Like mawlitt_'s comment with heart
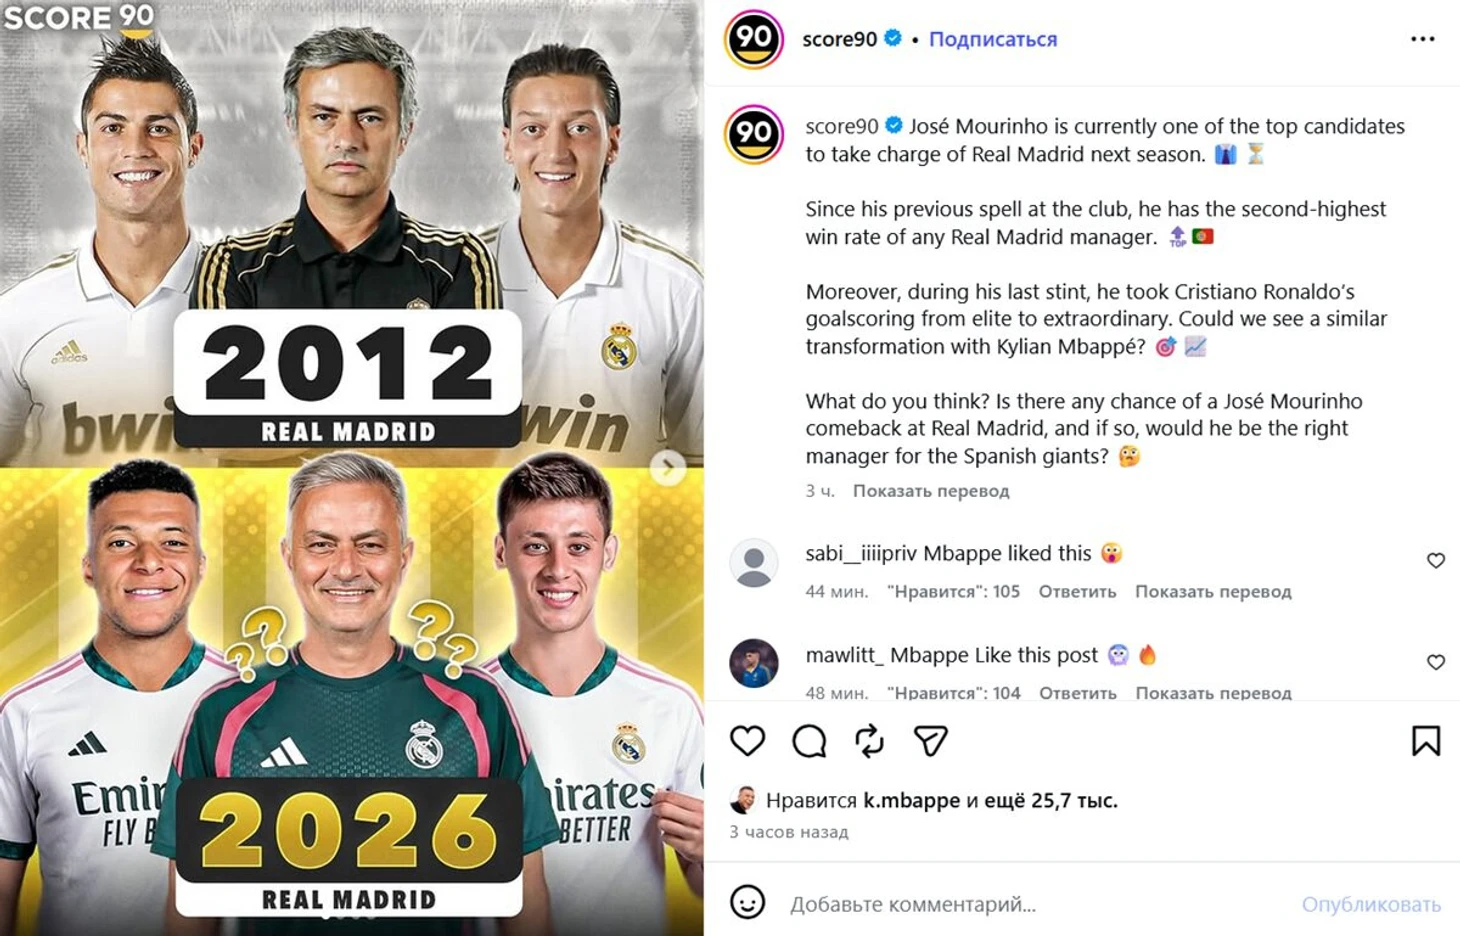This screenshot has height=936, width=1460. [x=1435, y=662]
